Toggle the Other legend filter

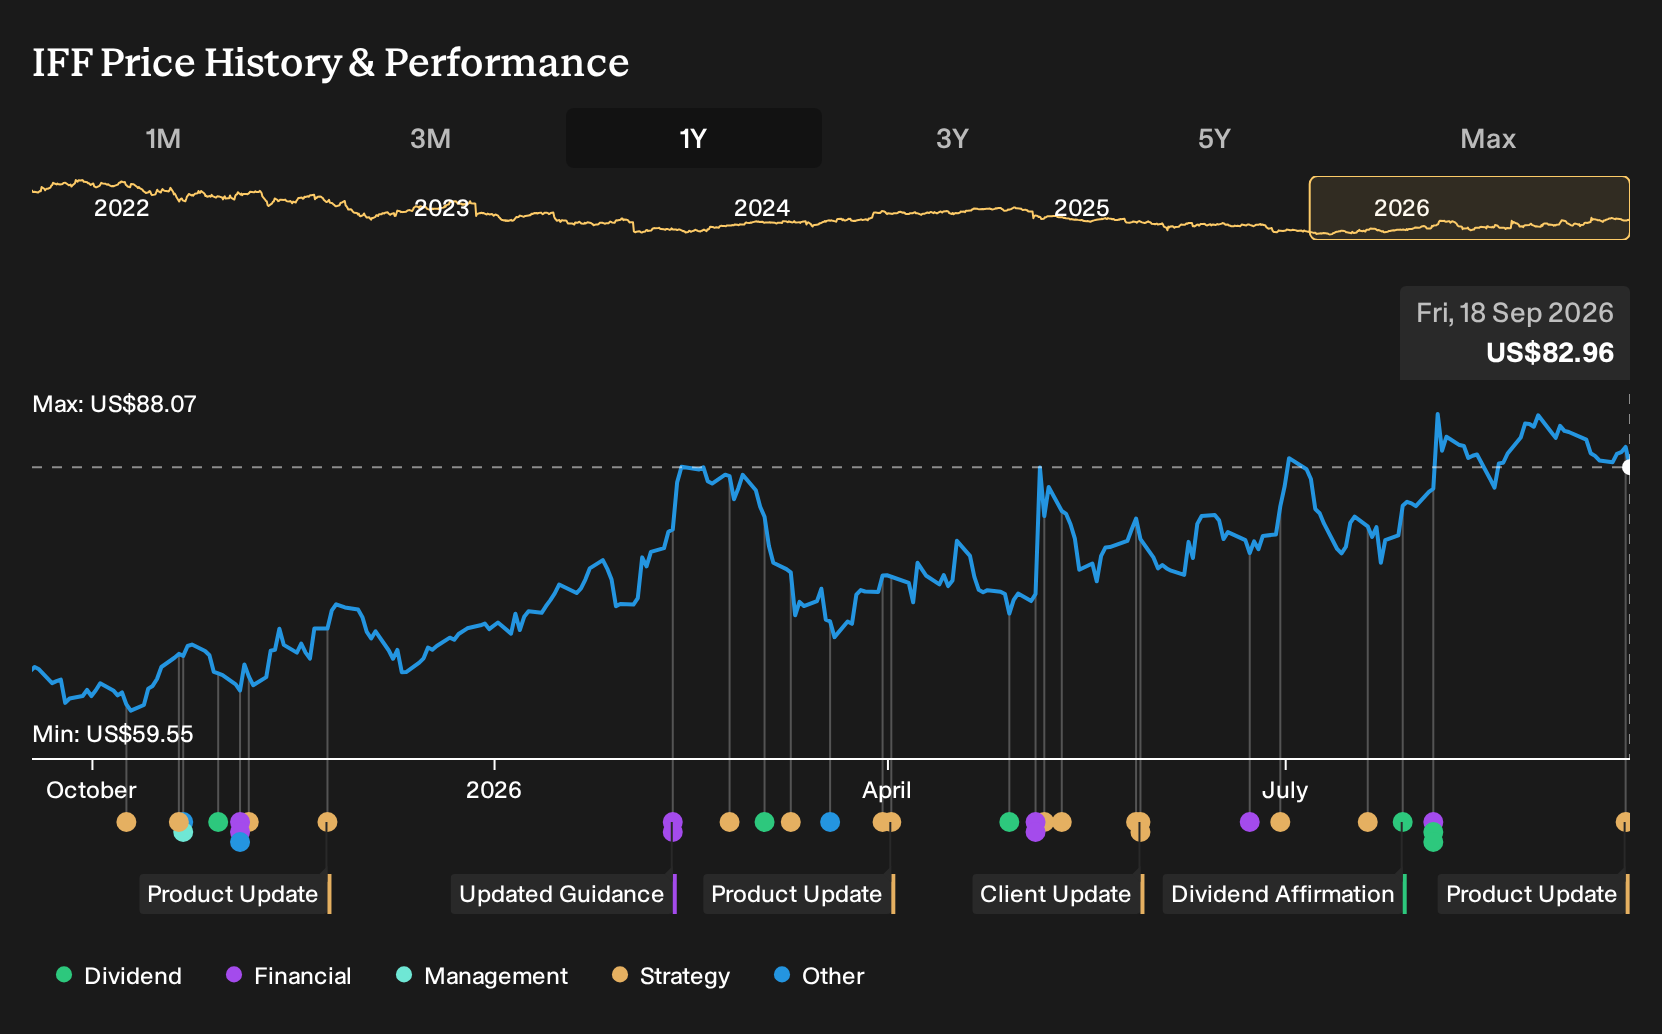pyautogui.click(x=819, y=976)
